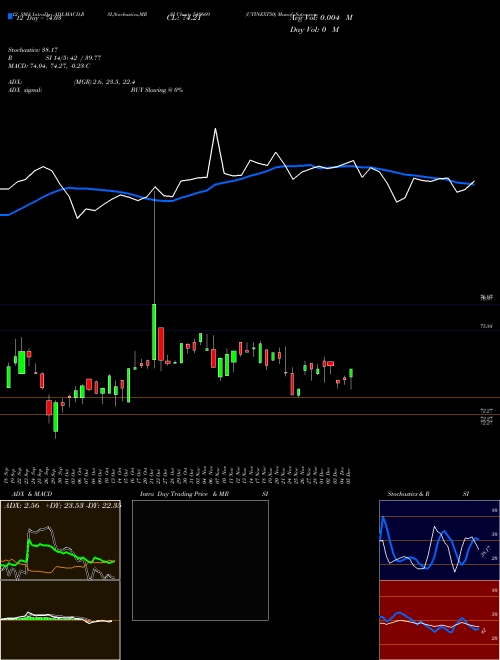Click the 72.27 price level label
The width and height of the screenshot is (500, 660).
(487, 410)
